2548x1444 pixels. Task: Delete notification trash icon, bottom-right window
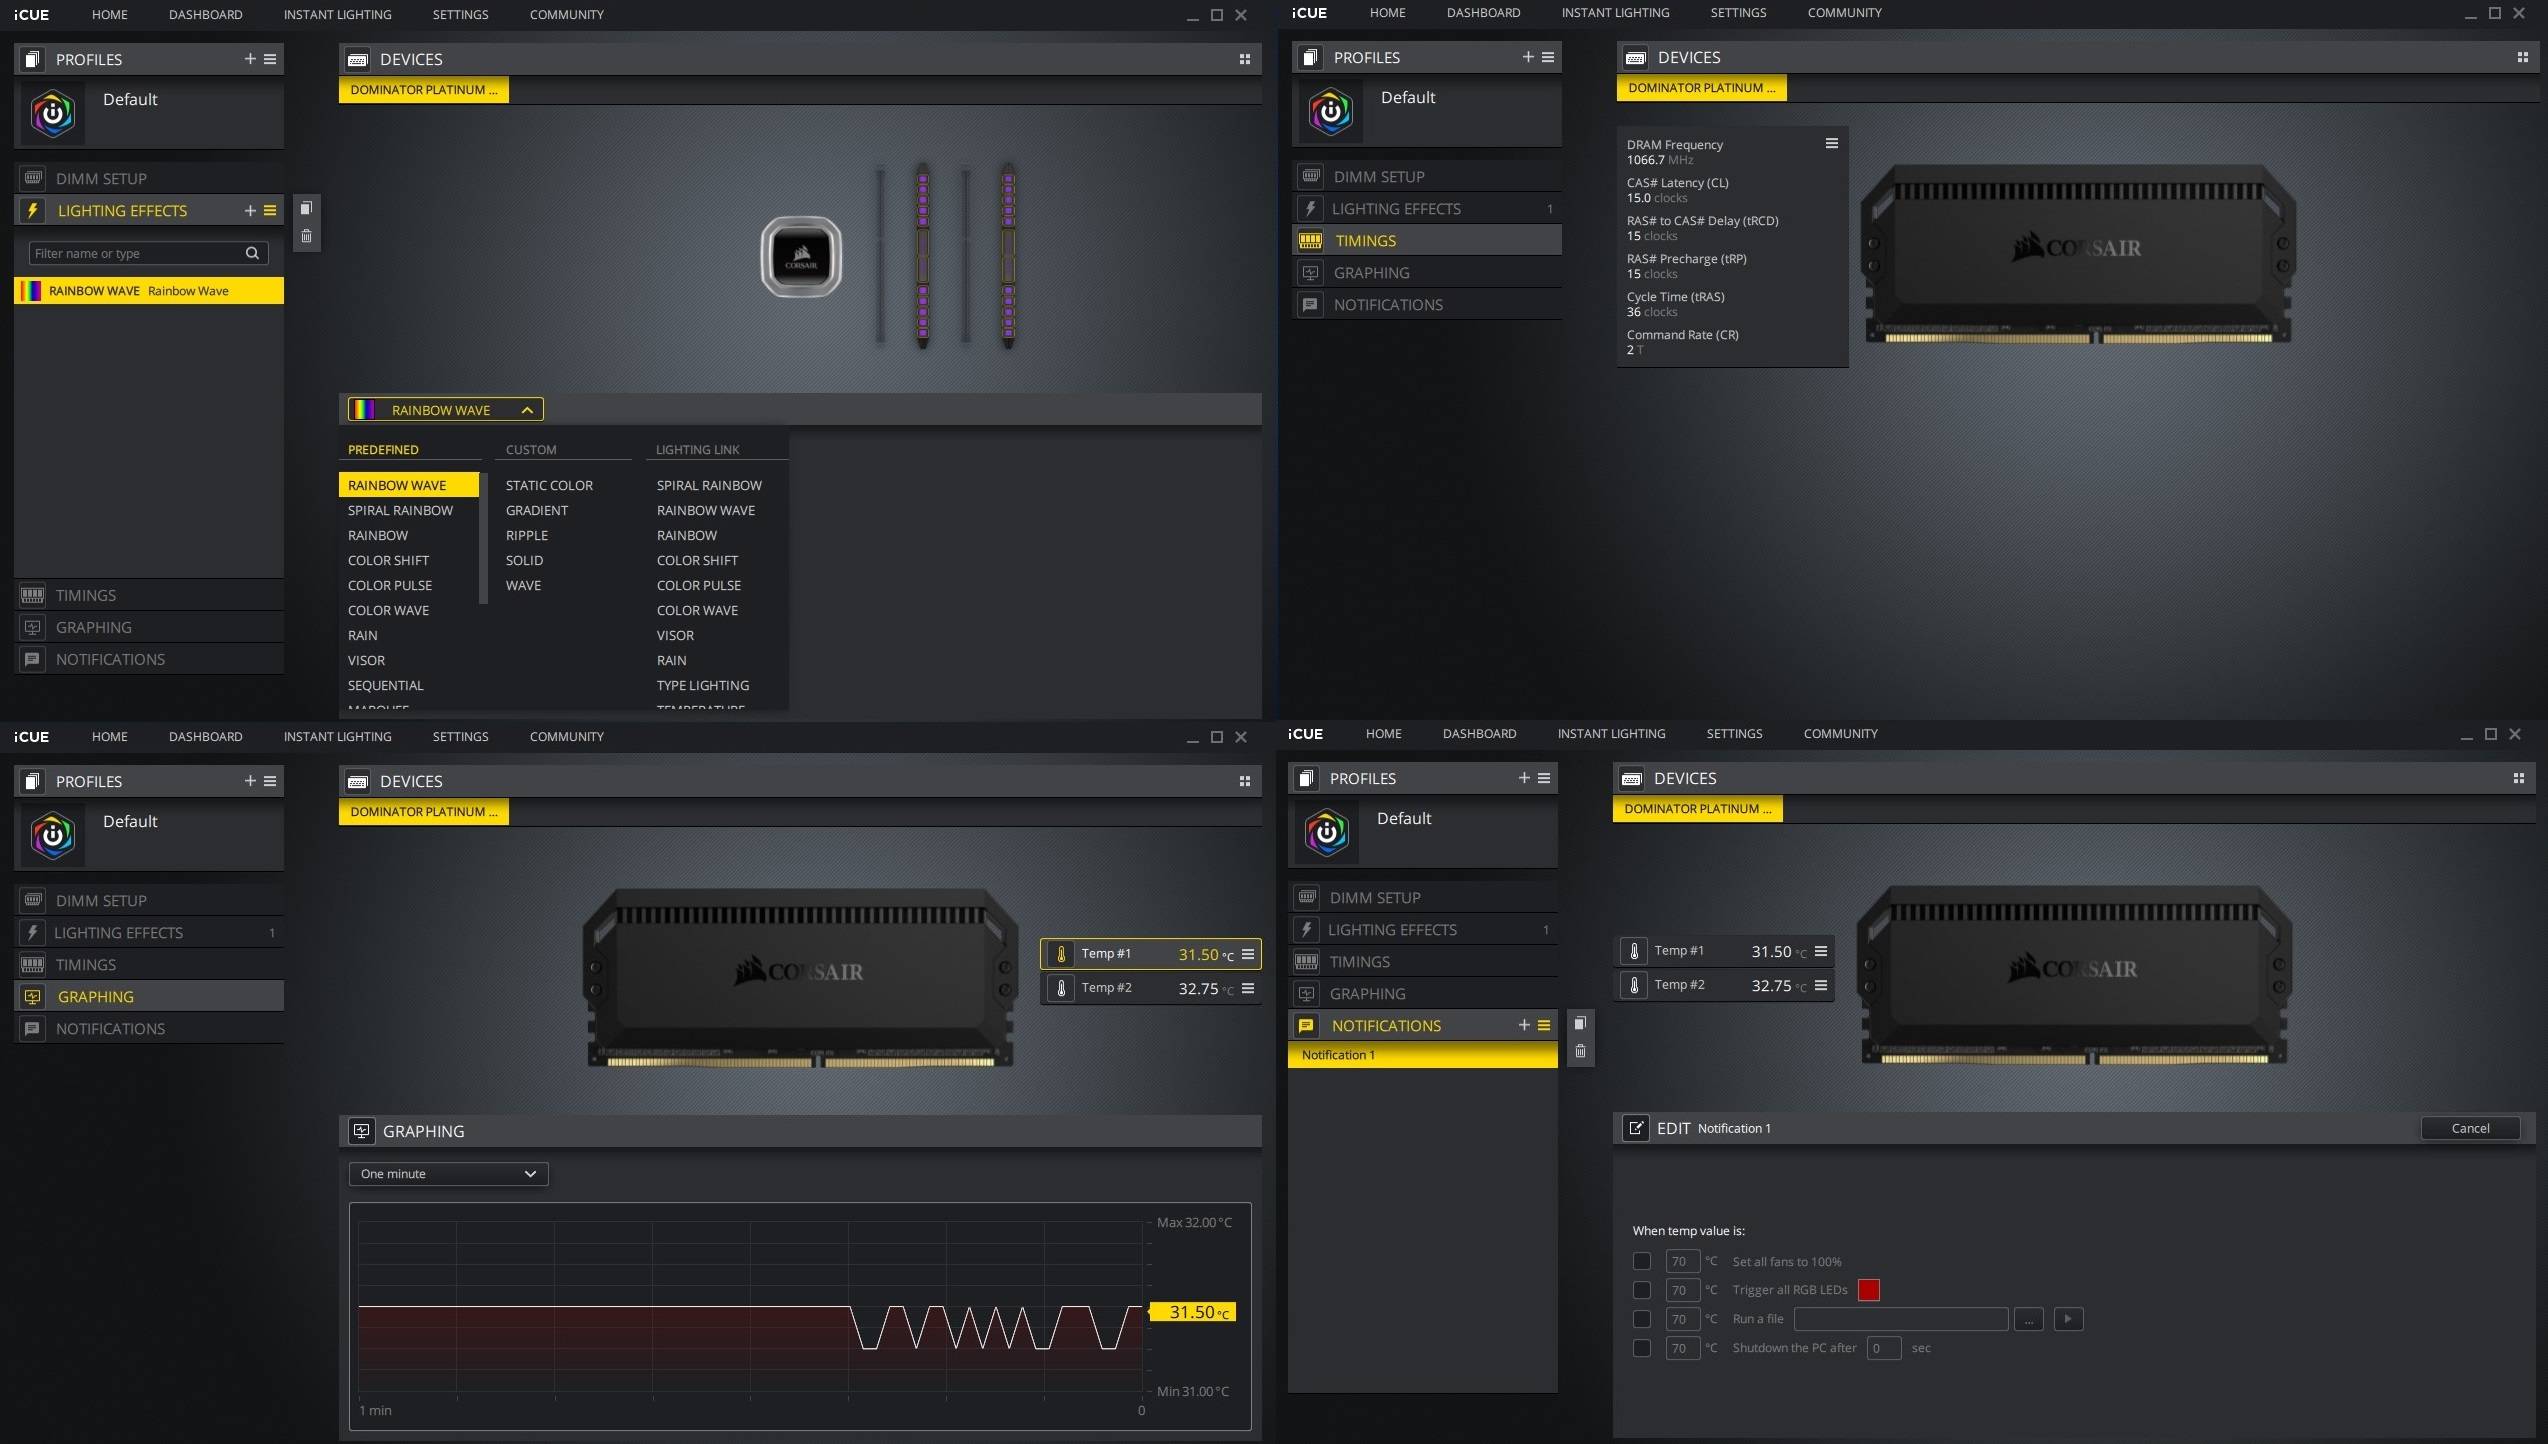coord(1580,1051)
